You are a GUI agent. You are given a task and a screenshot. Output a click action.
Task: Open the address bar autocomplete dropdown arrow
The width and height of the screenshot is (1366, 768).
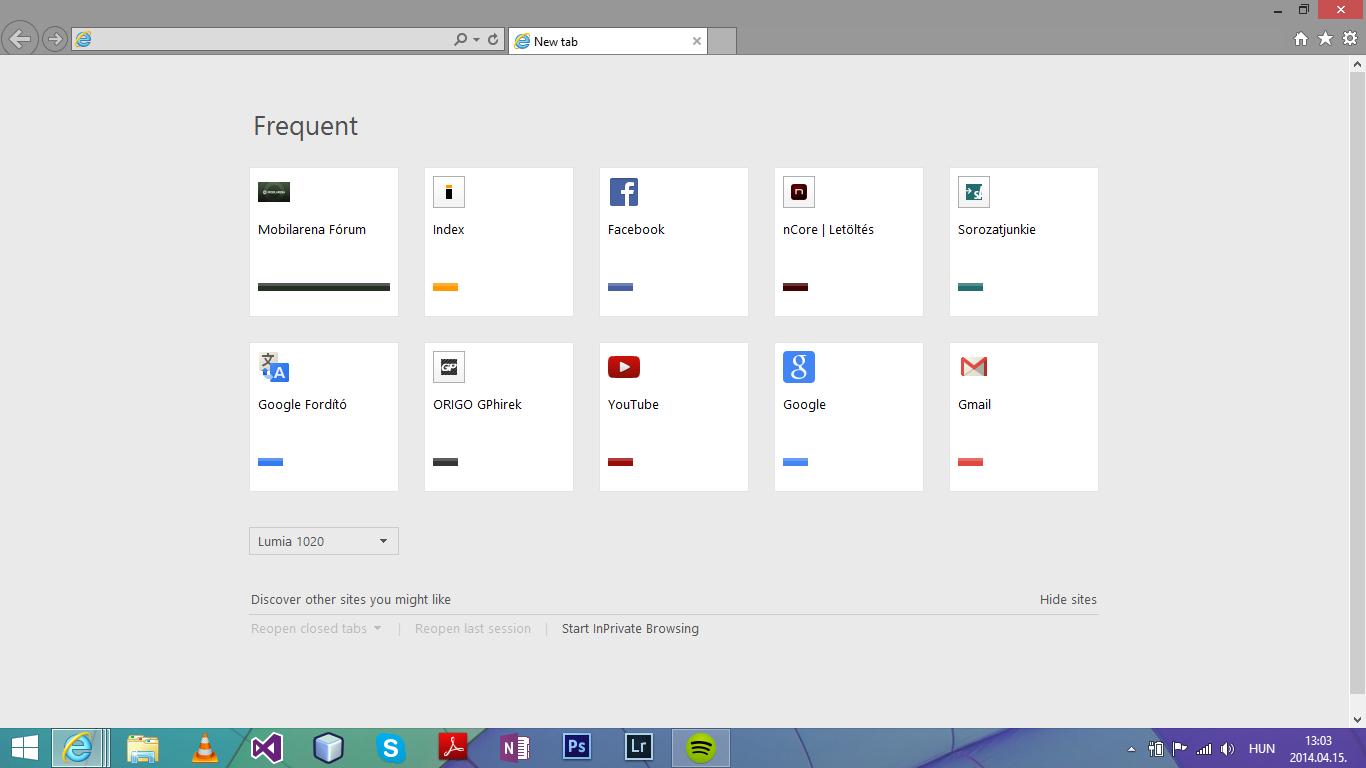coord(477,40)
